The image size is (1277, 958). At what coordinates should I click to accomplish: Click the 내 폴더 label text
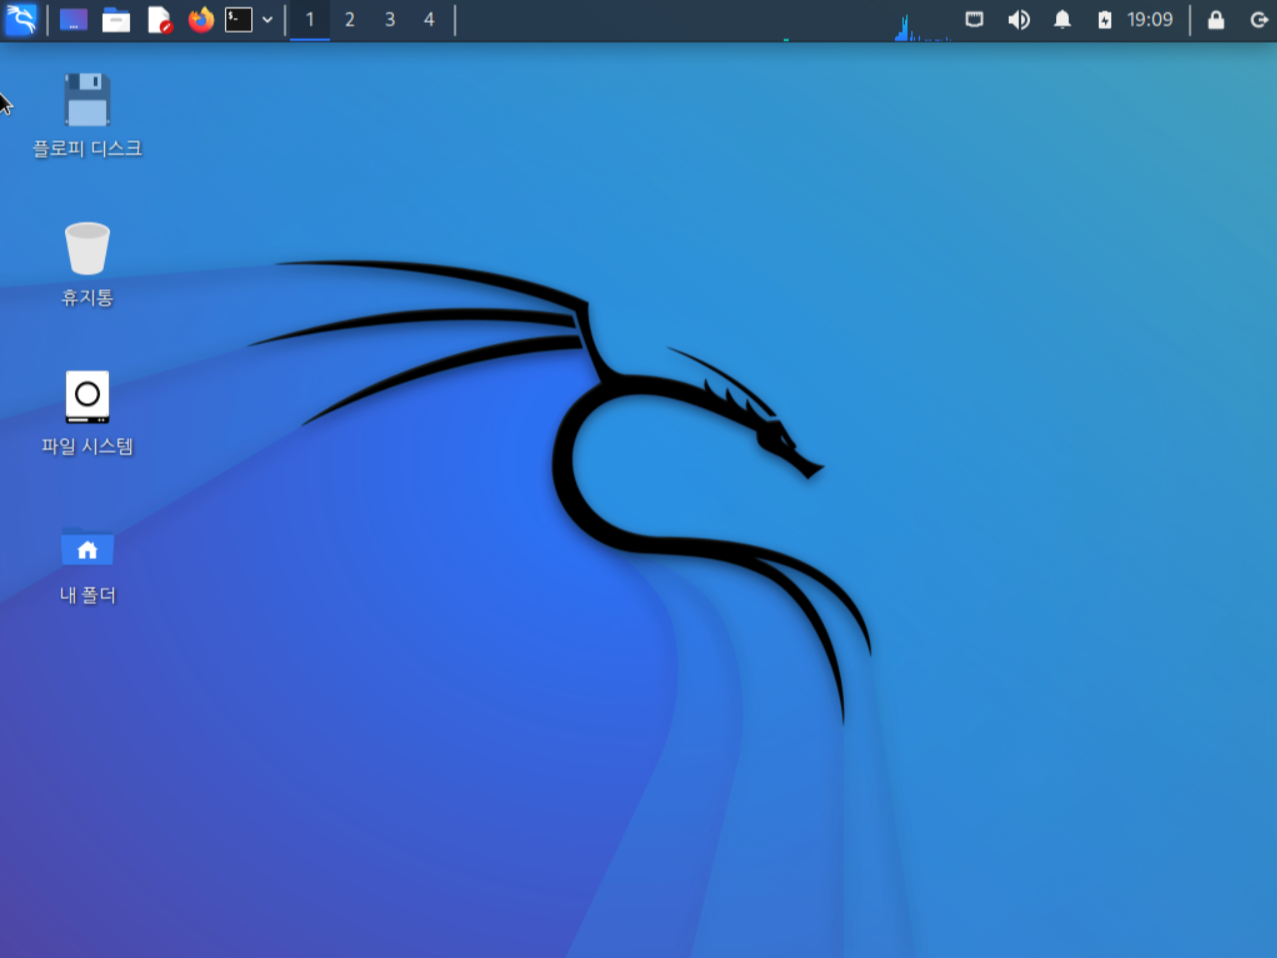pyautogui.click(x=87, y=595)
